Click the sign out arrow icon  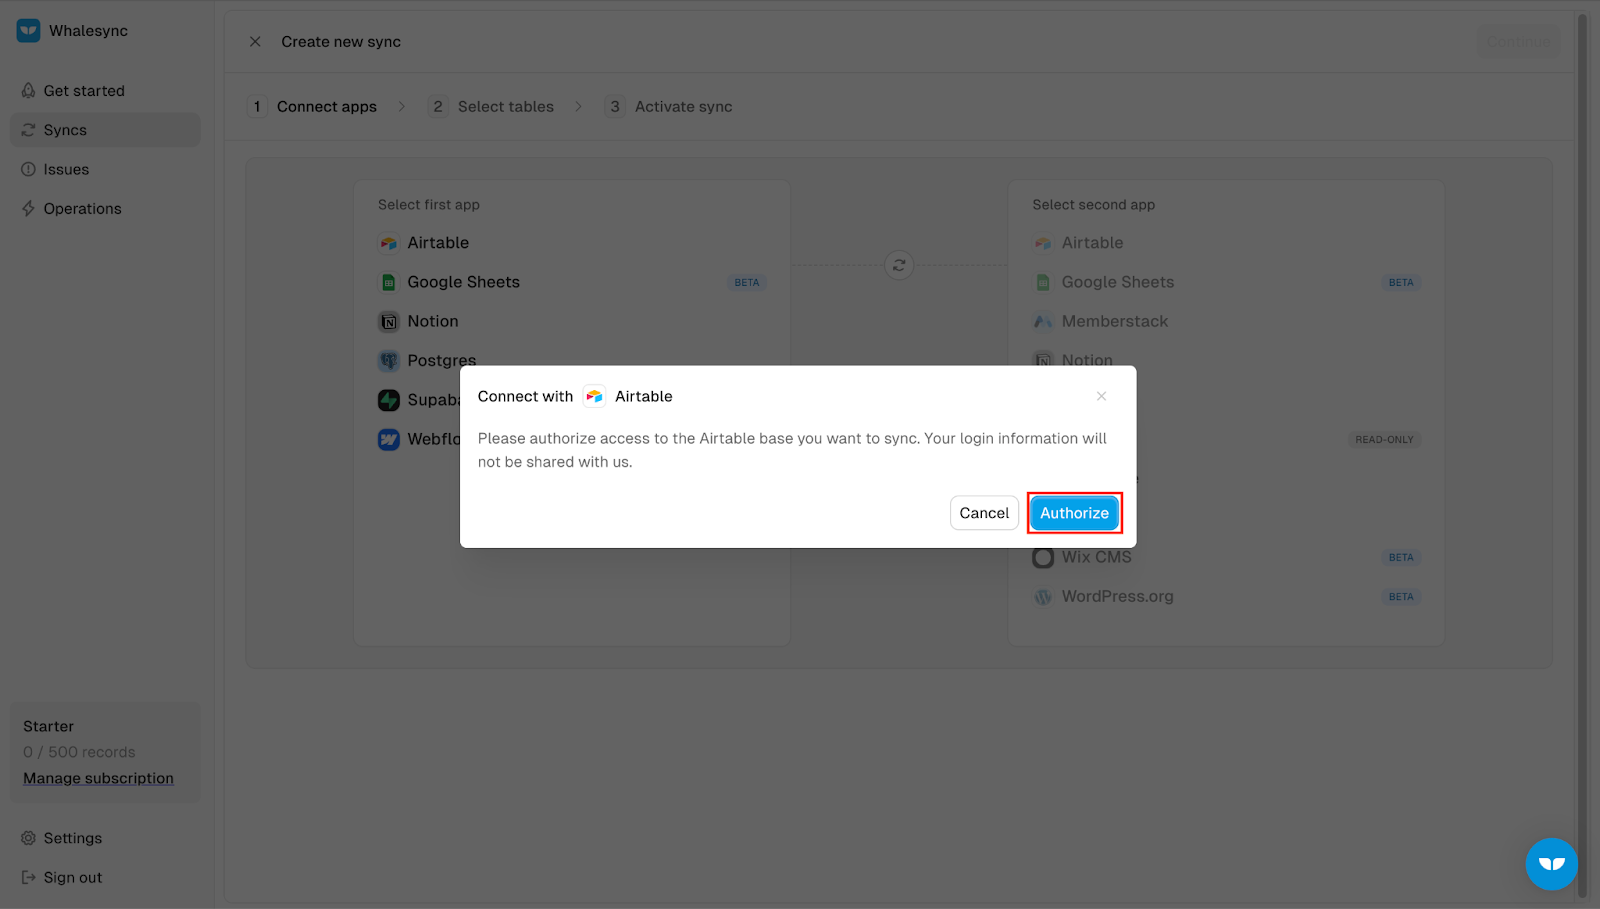[x=28, y=877]
